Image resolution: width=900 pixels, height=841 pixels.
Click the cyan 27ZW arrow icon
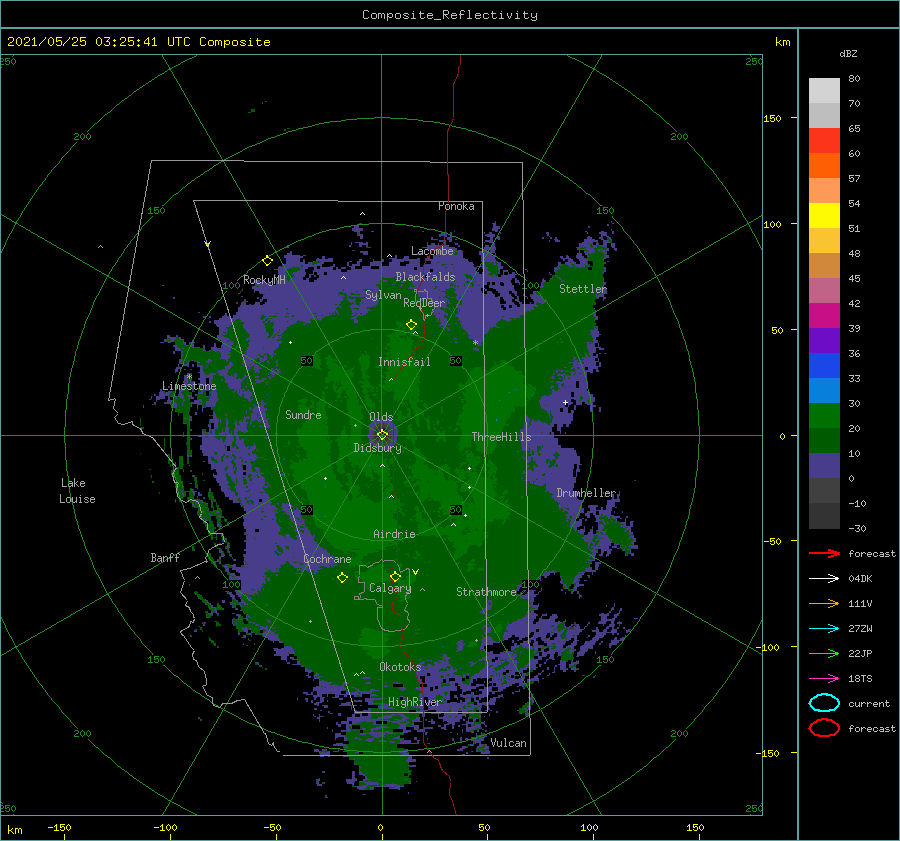[x=824, y=628]
